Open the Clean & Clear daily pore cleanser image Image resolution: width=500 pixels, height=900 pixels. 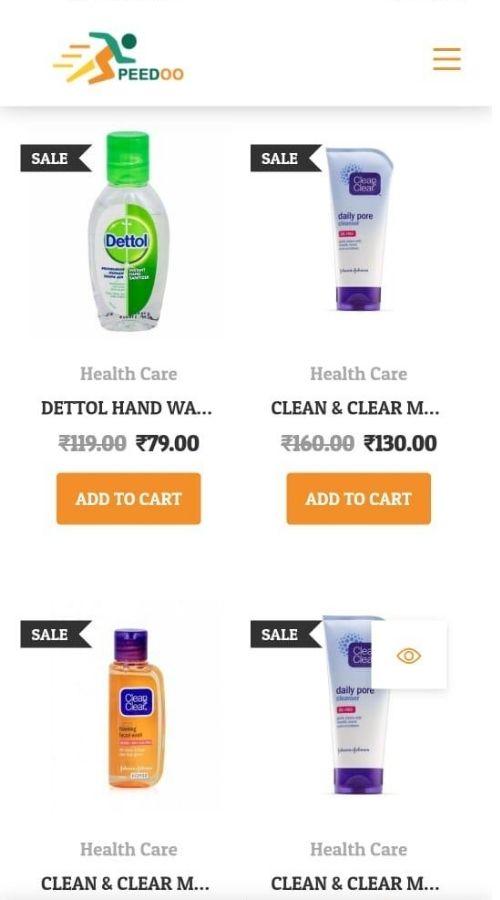(x=359, y=230)
